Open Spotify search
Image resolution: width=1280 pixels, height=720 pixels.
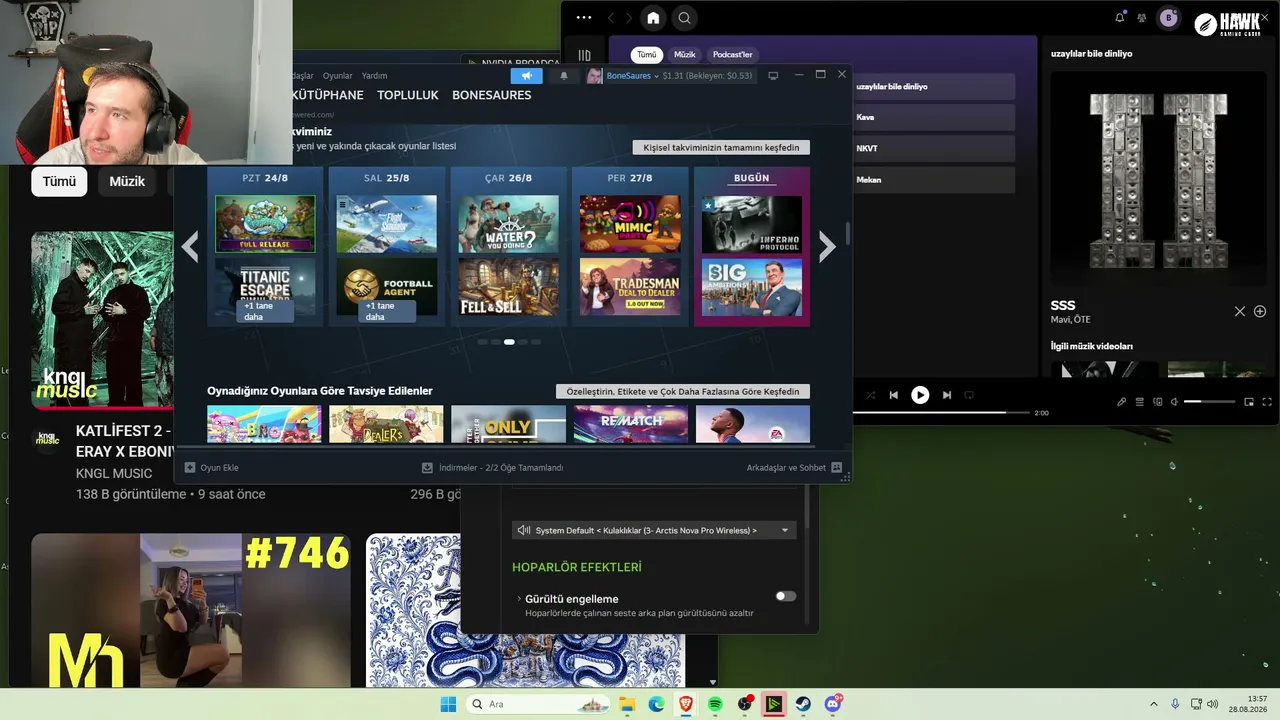point(684,18)
